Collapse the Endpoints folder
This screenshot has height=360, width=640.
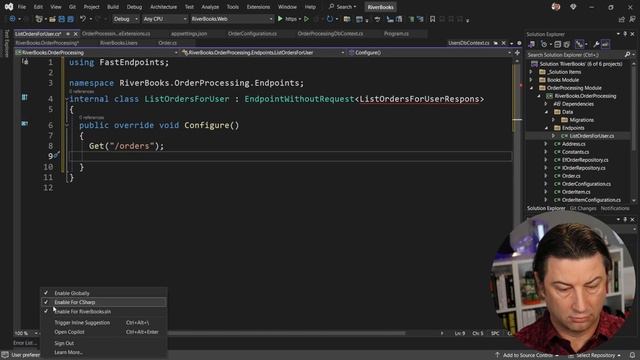click(546, 128)
